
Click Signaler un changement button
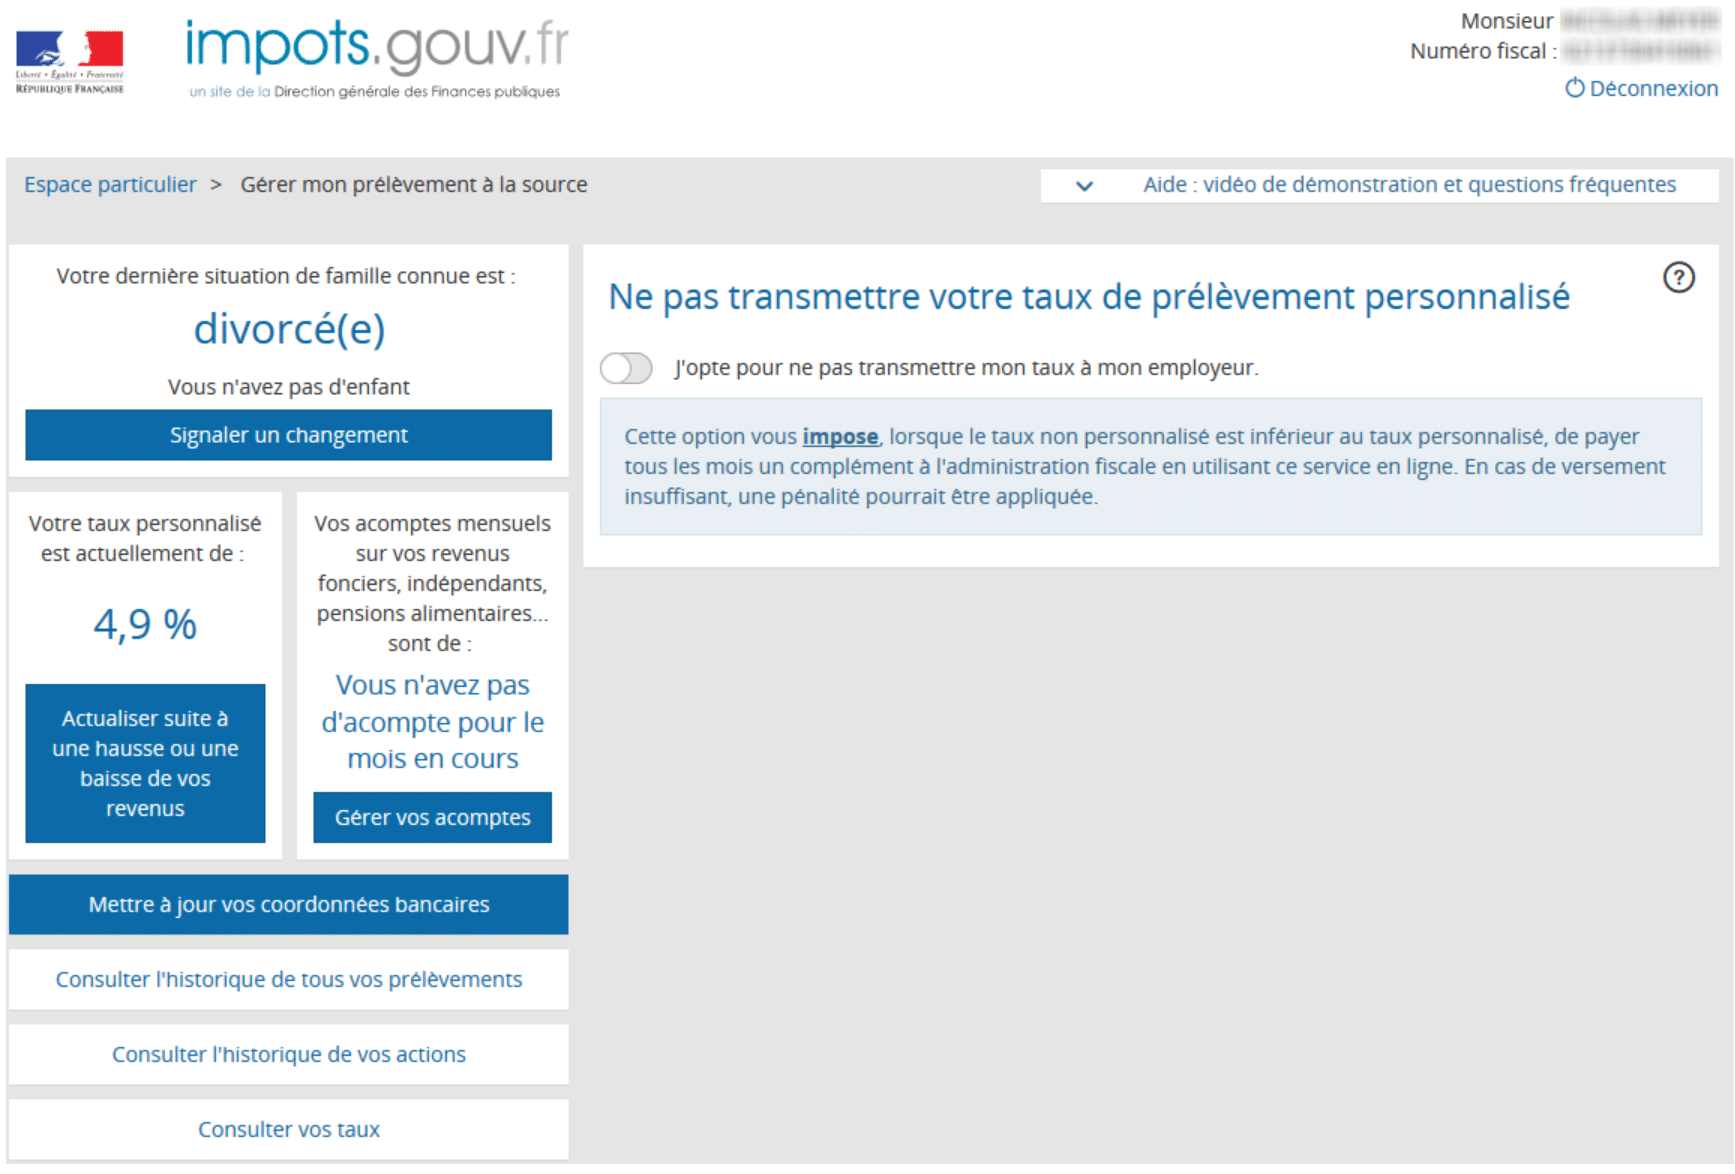(x=288, y=435)
